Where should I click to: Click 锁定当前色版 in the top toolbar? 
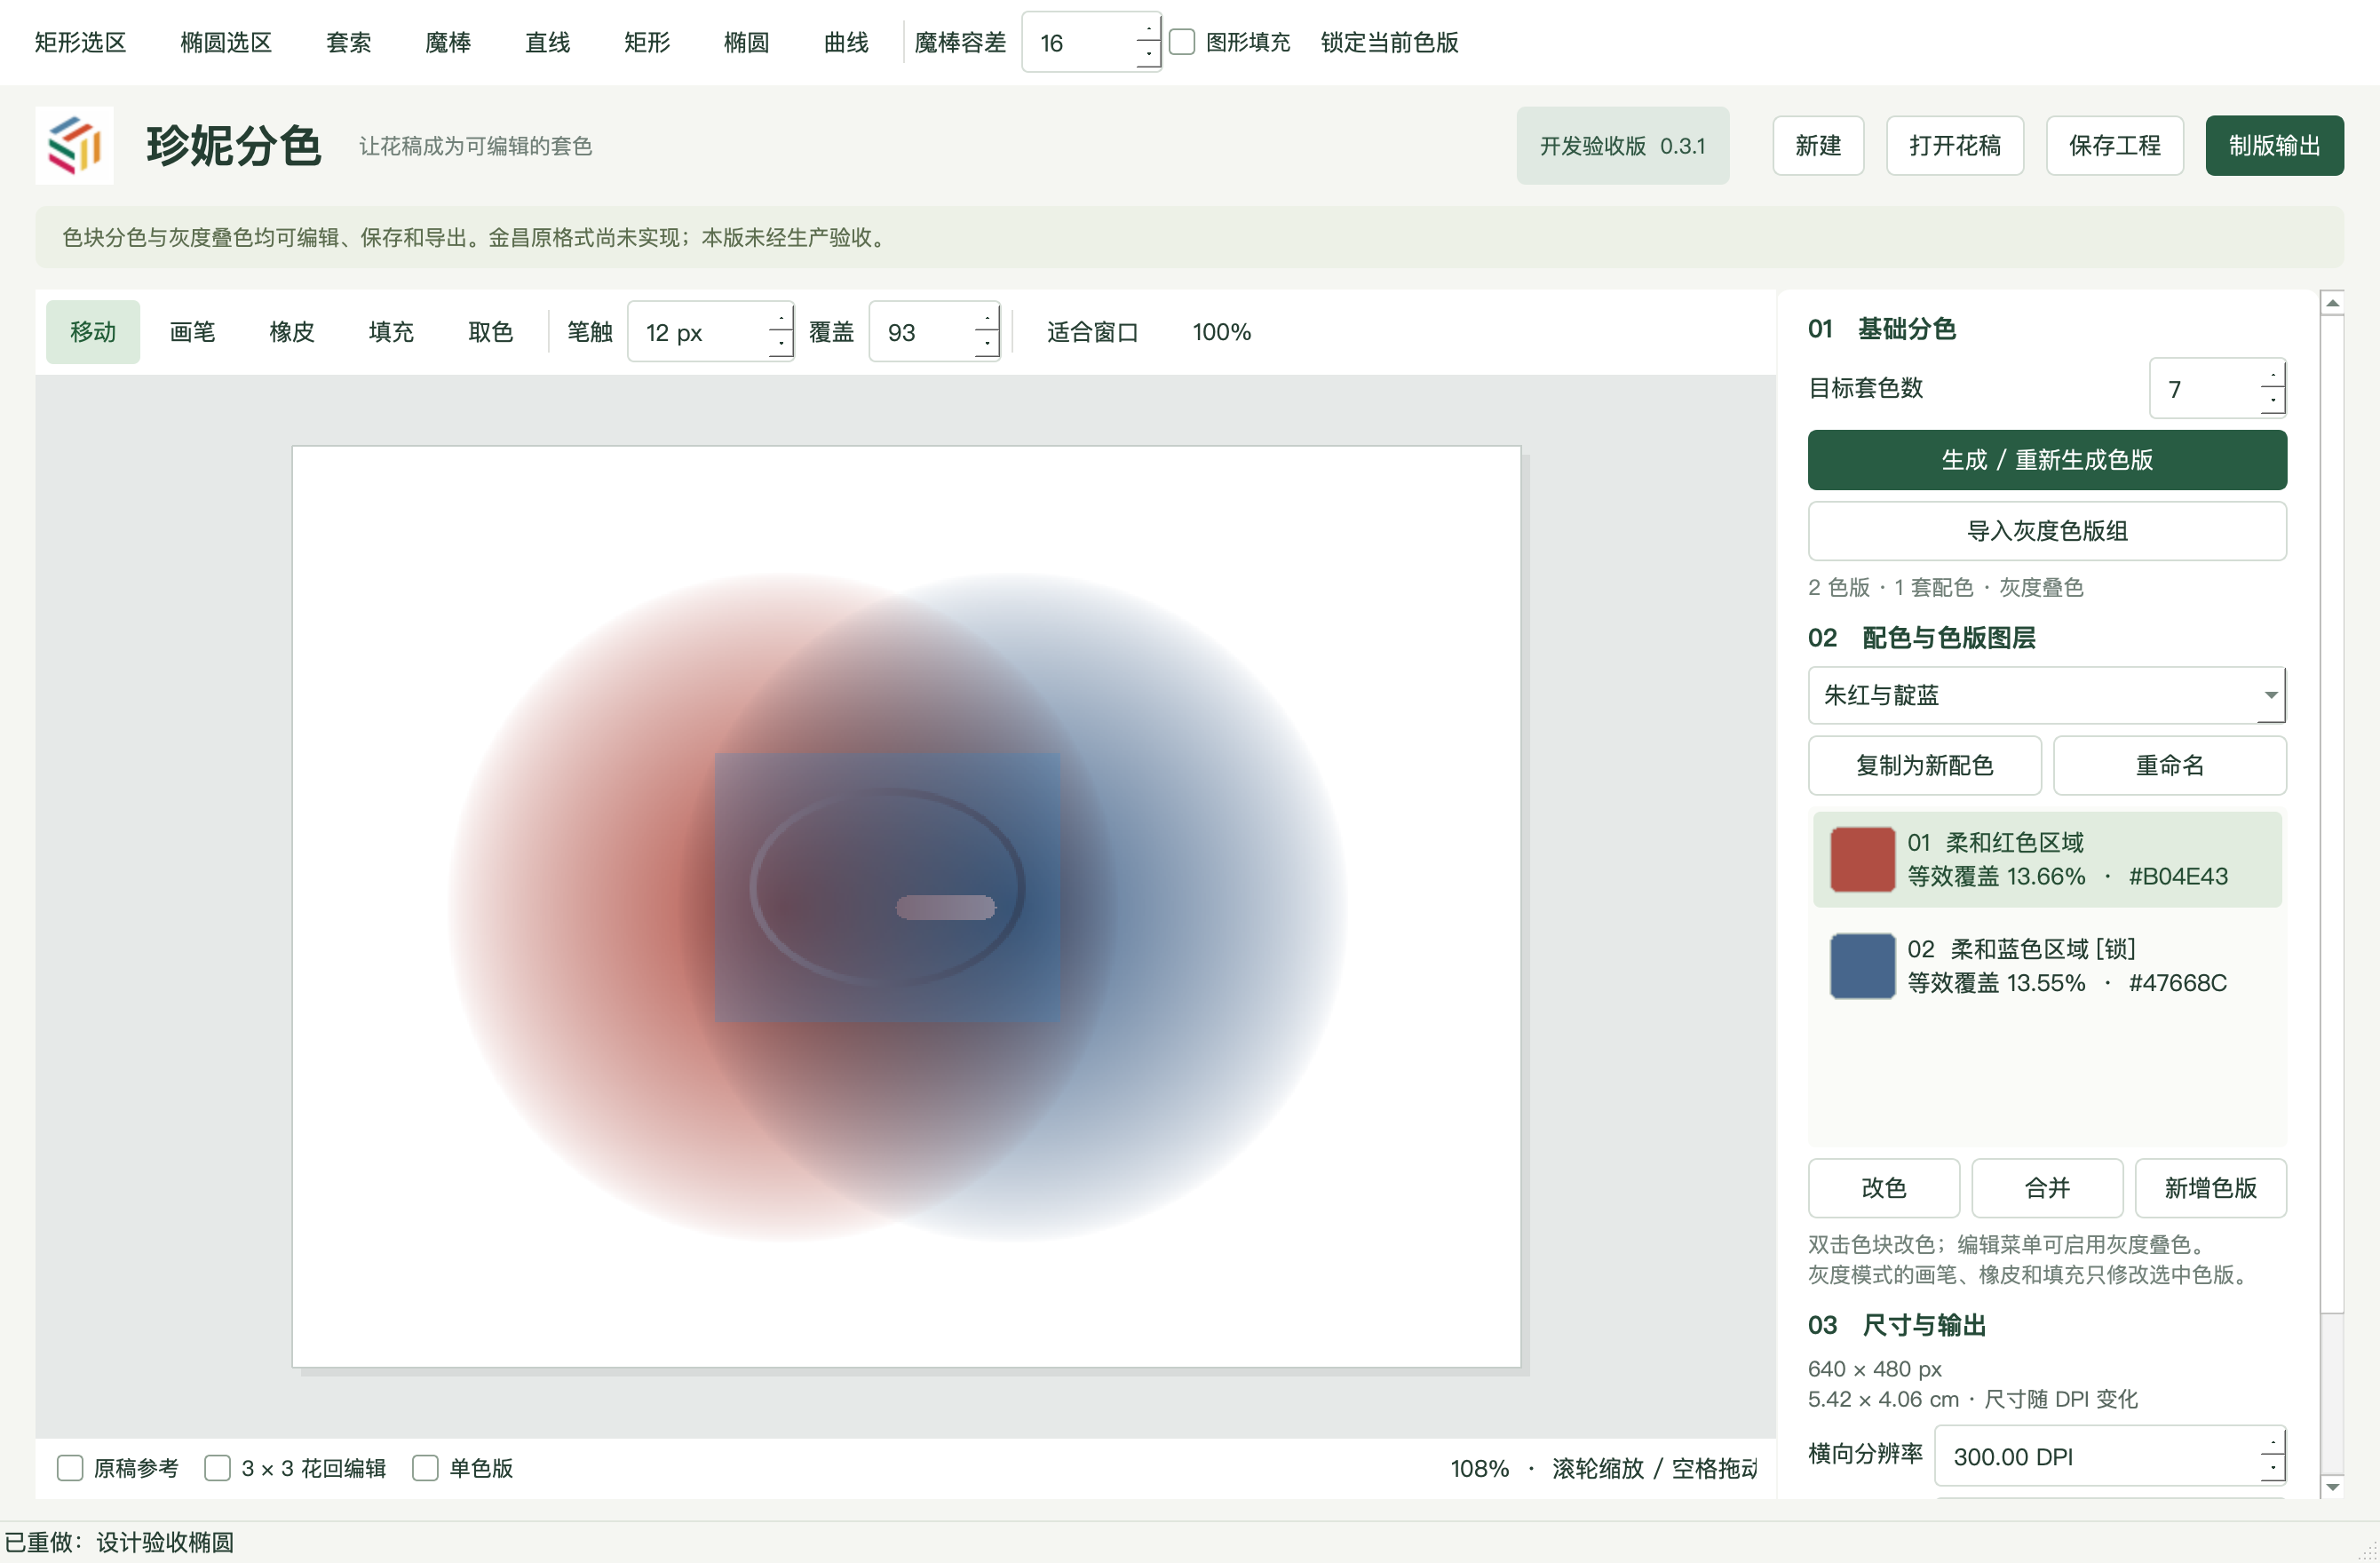tap(1389, 42)
